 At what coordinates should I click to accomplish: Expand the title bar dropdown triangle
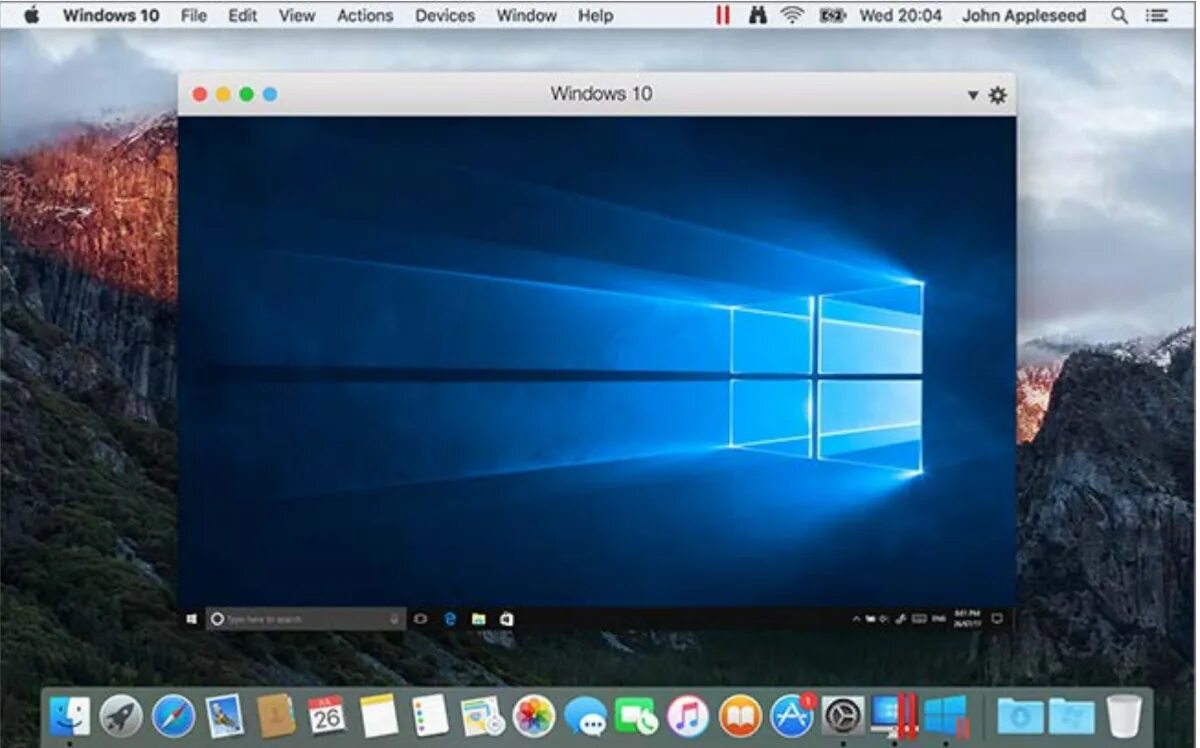[x=972, y=95]
